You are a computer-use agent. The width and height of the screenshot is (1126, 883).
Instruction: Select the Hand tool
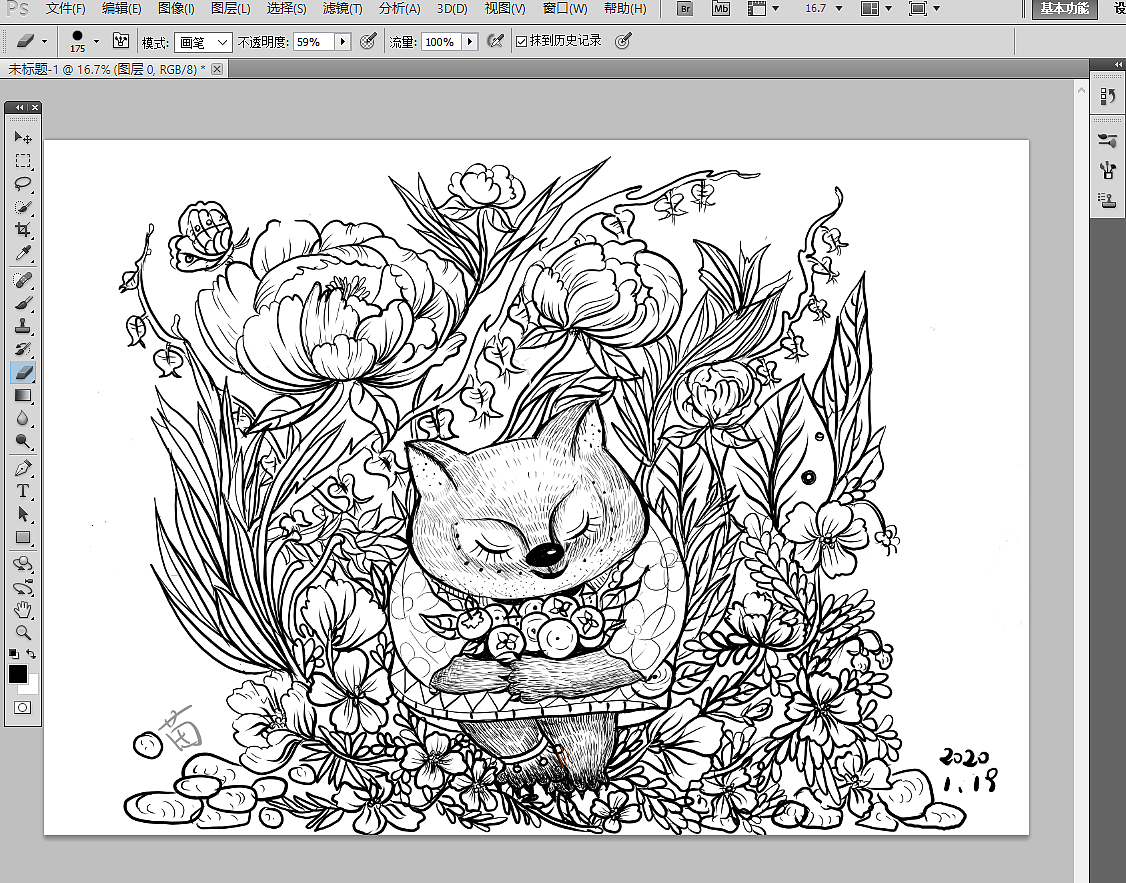23,610
